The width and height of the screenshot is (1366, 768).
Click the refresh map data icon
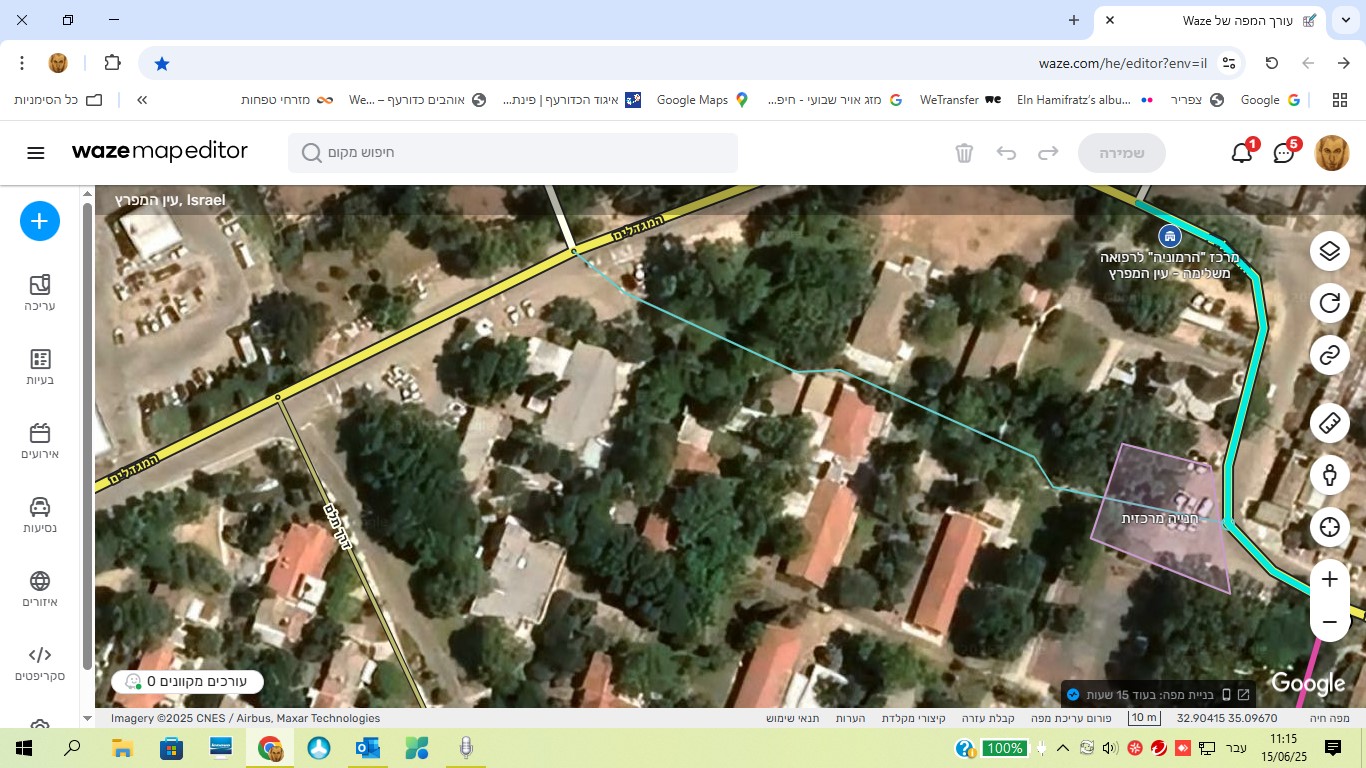click(1329, 303)
